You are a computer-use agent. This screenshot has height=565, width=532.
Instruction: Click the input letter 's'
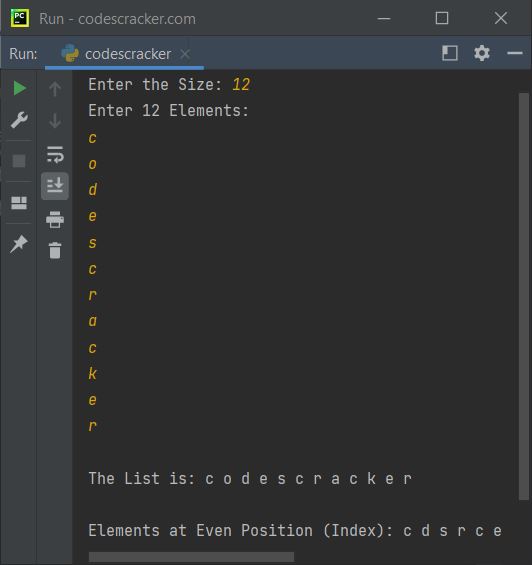[x=93, y=243]
